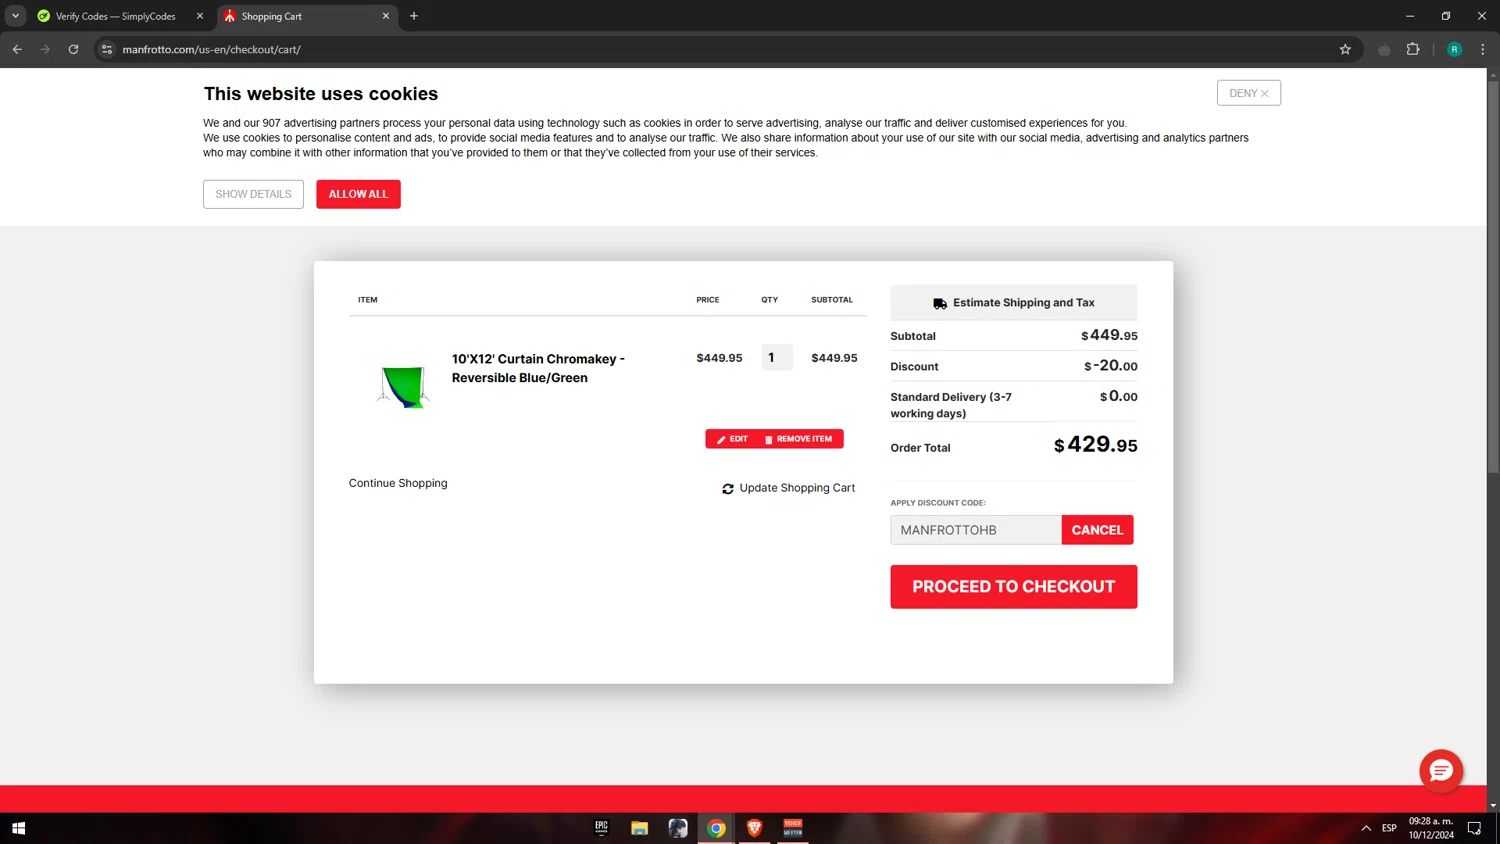
Task: Open Epic Games launcher in taskbar
Action: coord(601,828)
